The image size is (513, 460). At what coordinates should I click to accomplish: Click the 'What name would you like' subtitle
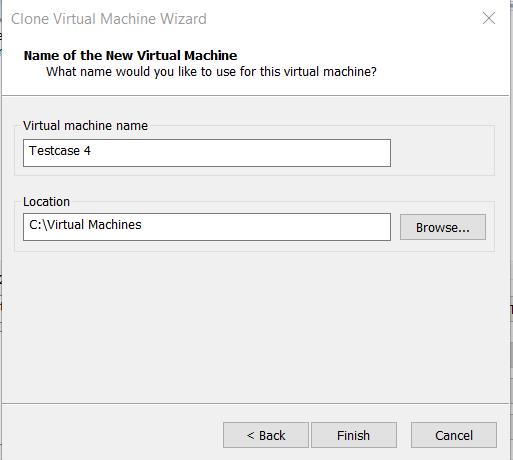coord(211,72)
